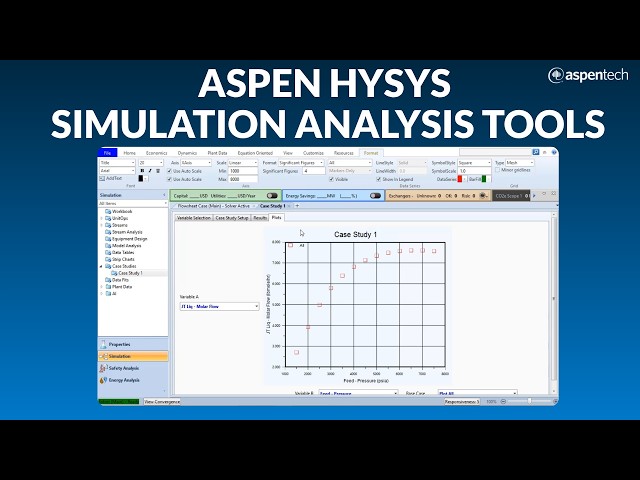Switch on the Energy Savings toggle
This screenshot has width=640, height=480.
(x=375, y=196)
